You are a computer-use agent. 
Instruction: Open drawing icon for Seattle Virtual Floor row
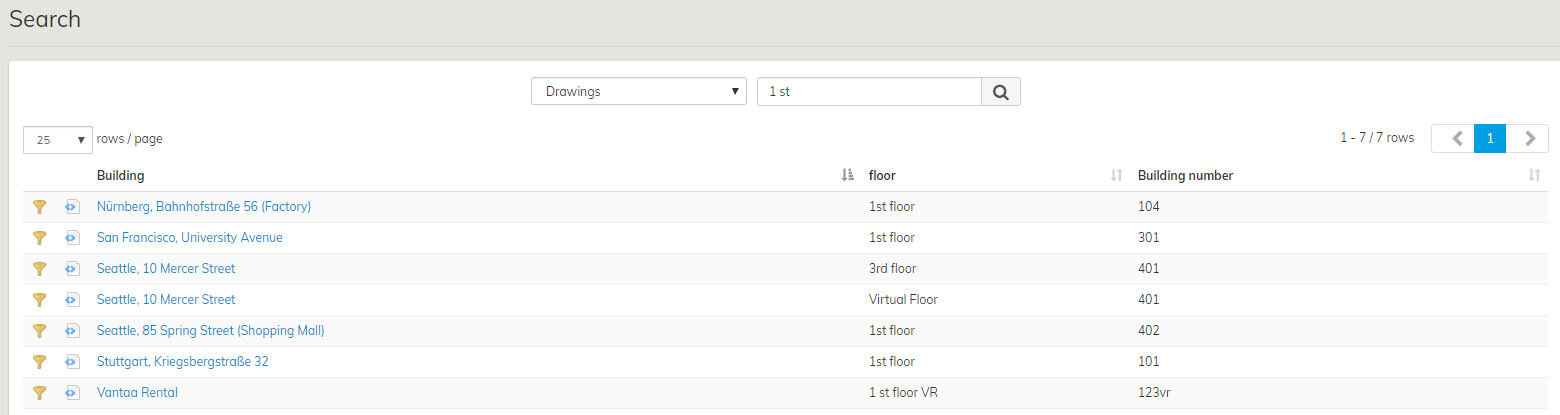[x=72, y=300]
